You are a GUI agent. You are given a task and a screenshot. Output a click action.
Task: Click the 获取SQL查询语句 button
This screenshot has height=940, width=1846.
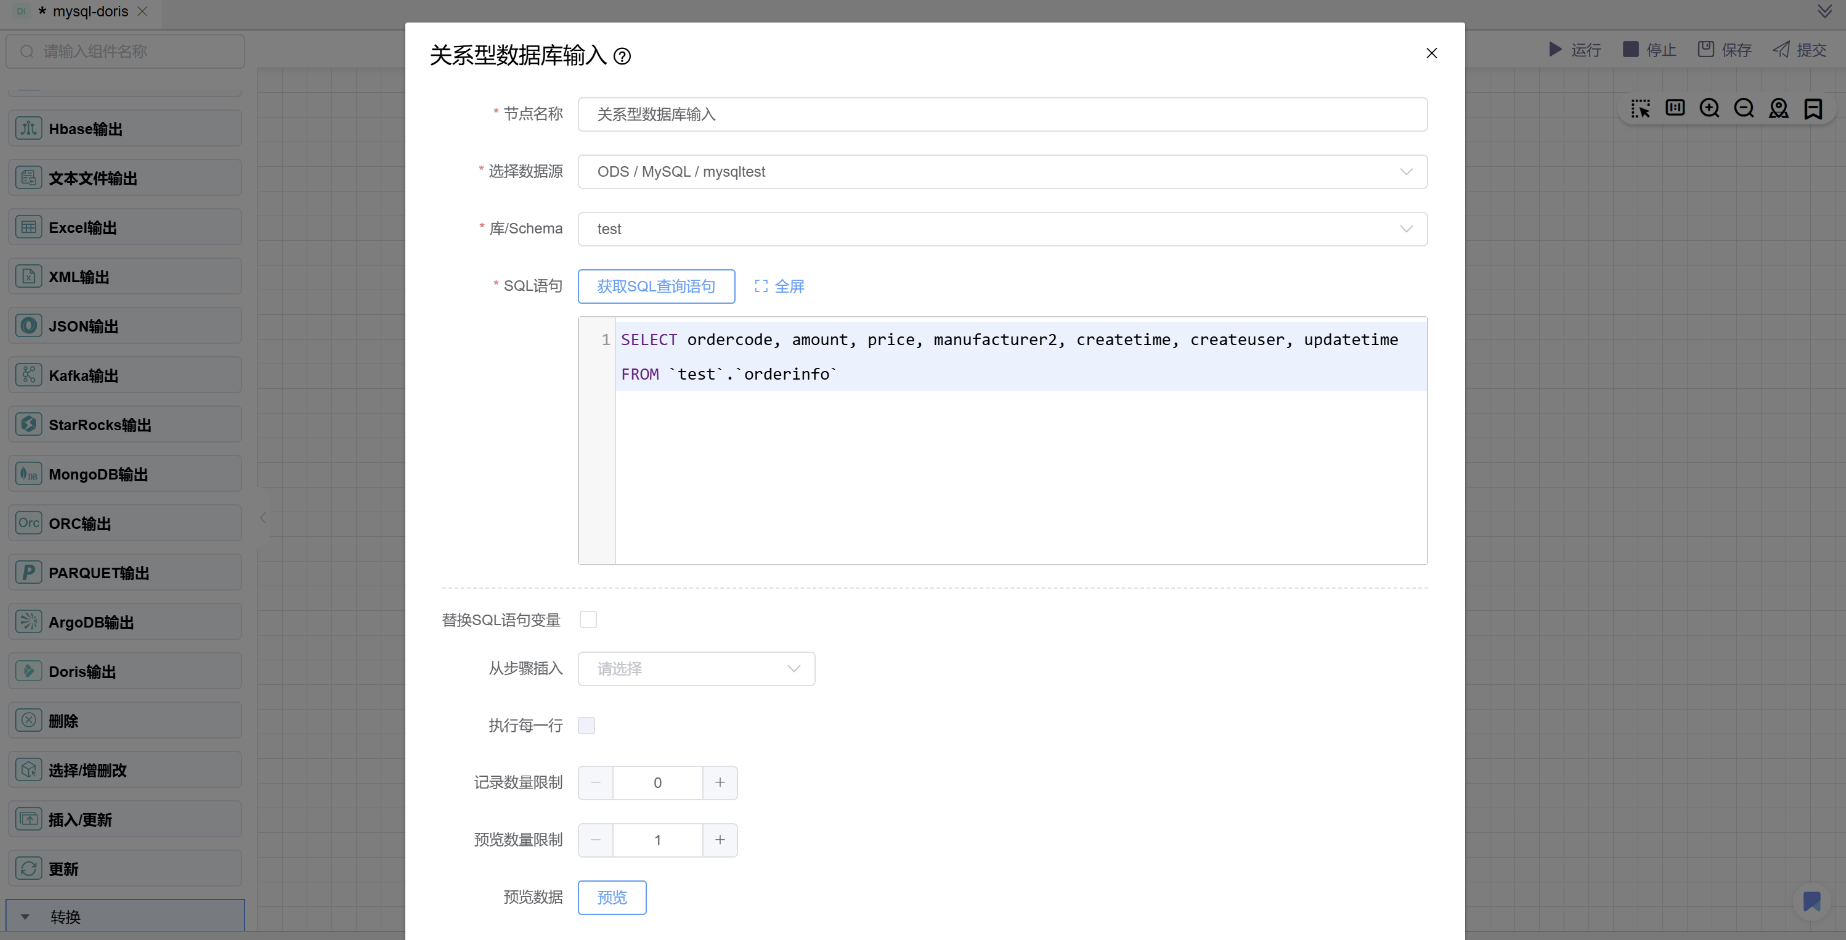pos(656,286)
